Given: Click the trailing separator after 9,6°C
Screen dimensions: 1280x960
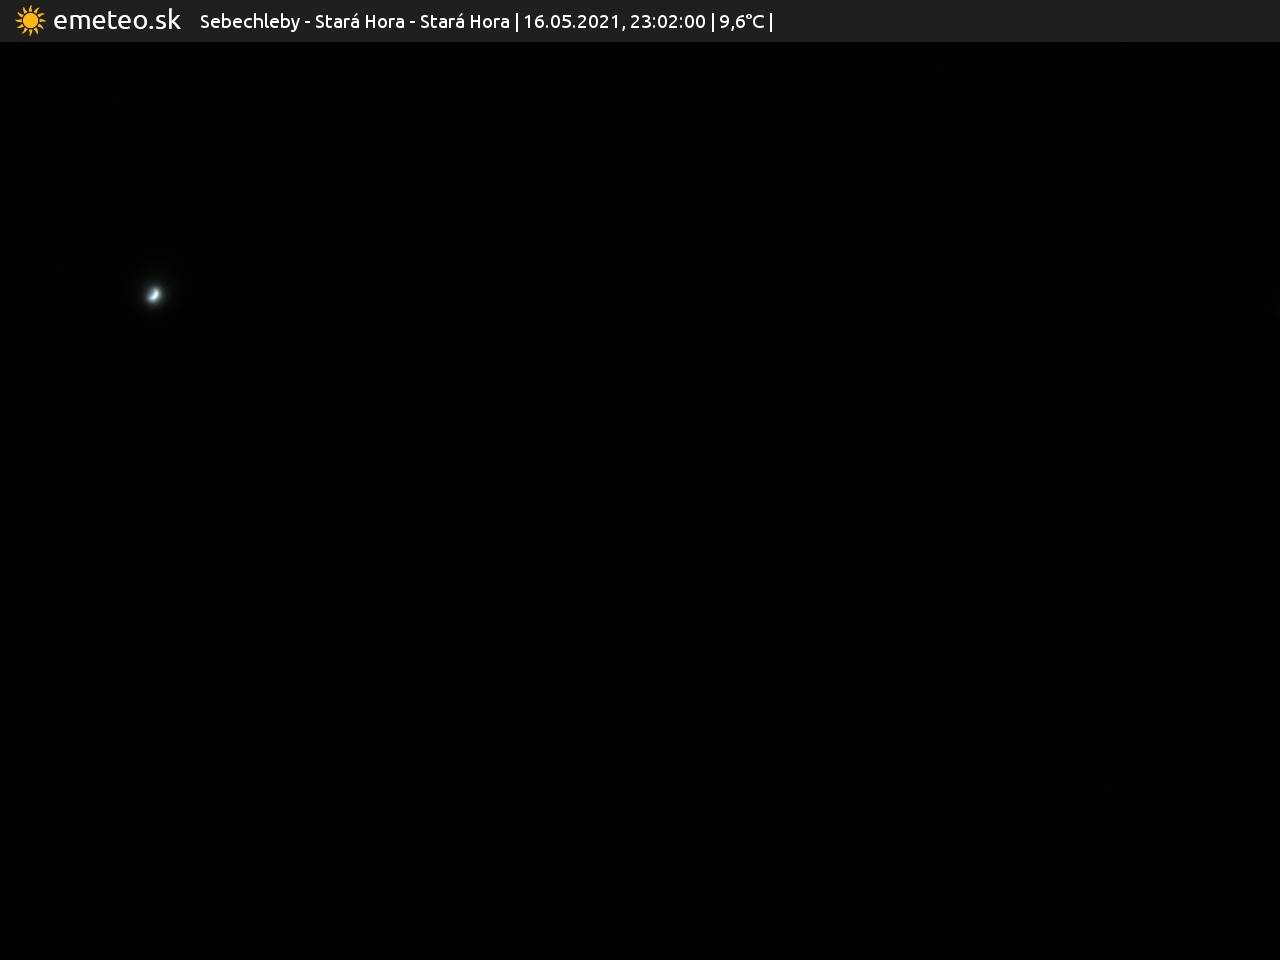Looking at the screenshot, I should (x=771, y=22).
